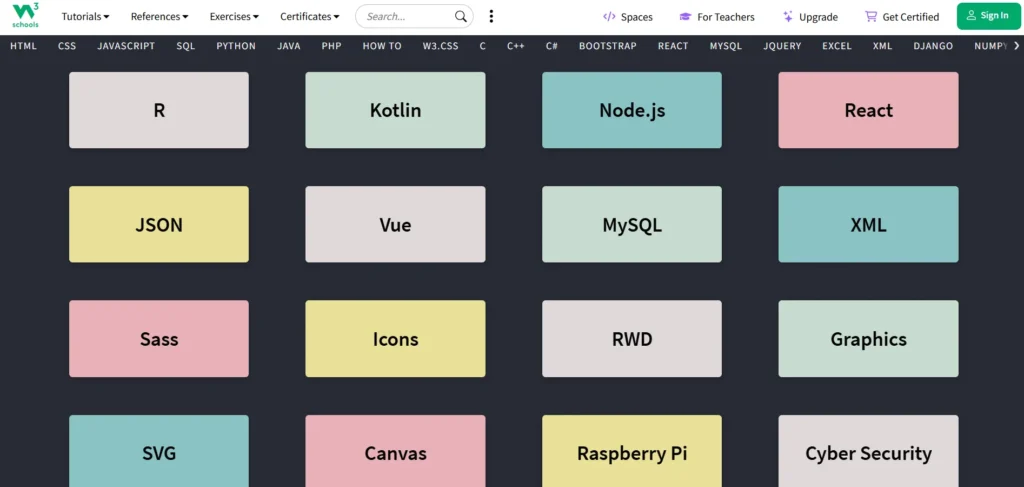Click the search magnifier icon
The width and height of the screenshot is (1024, 487).
461,16
